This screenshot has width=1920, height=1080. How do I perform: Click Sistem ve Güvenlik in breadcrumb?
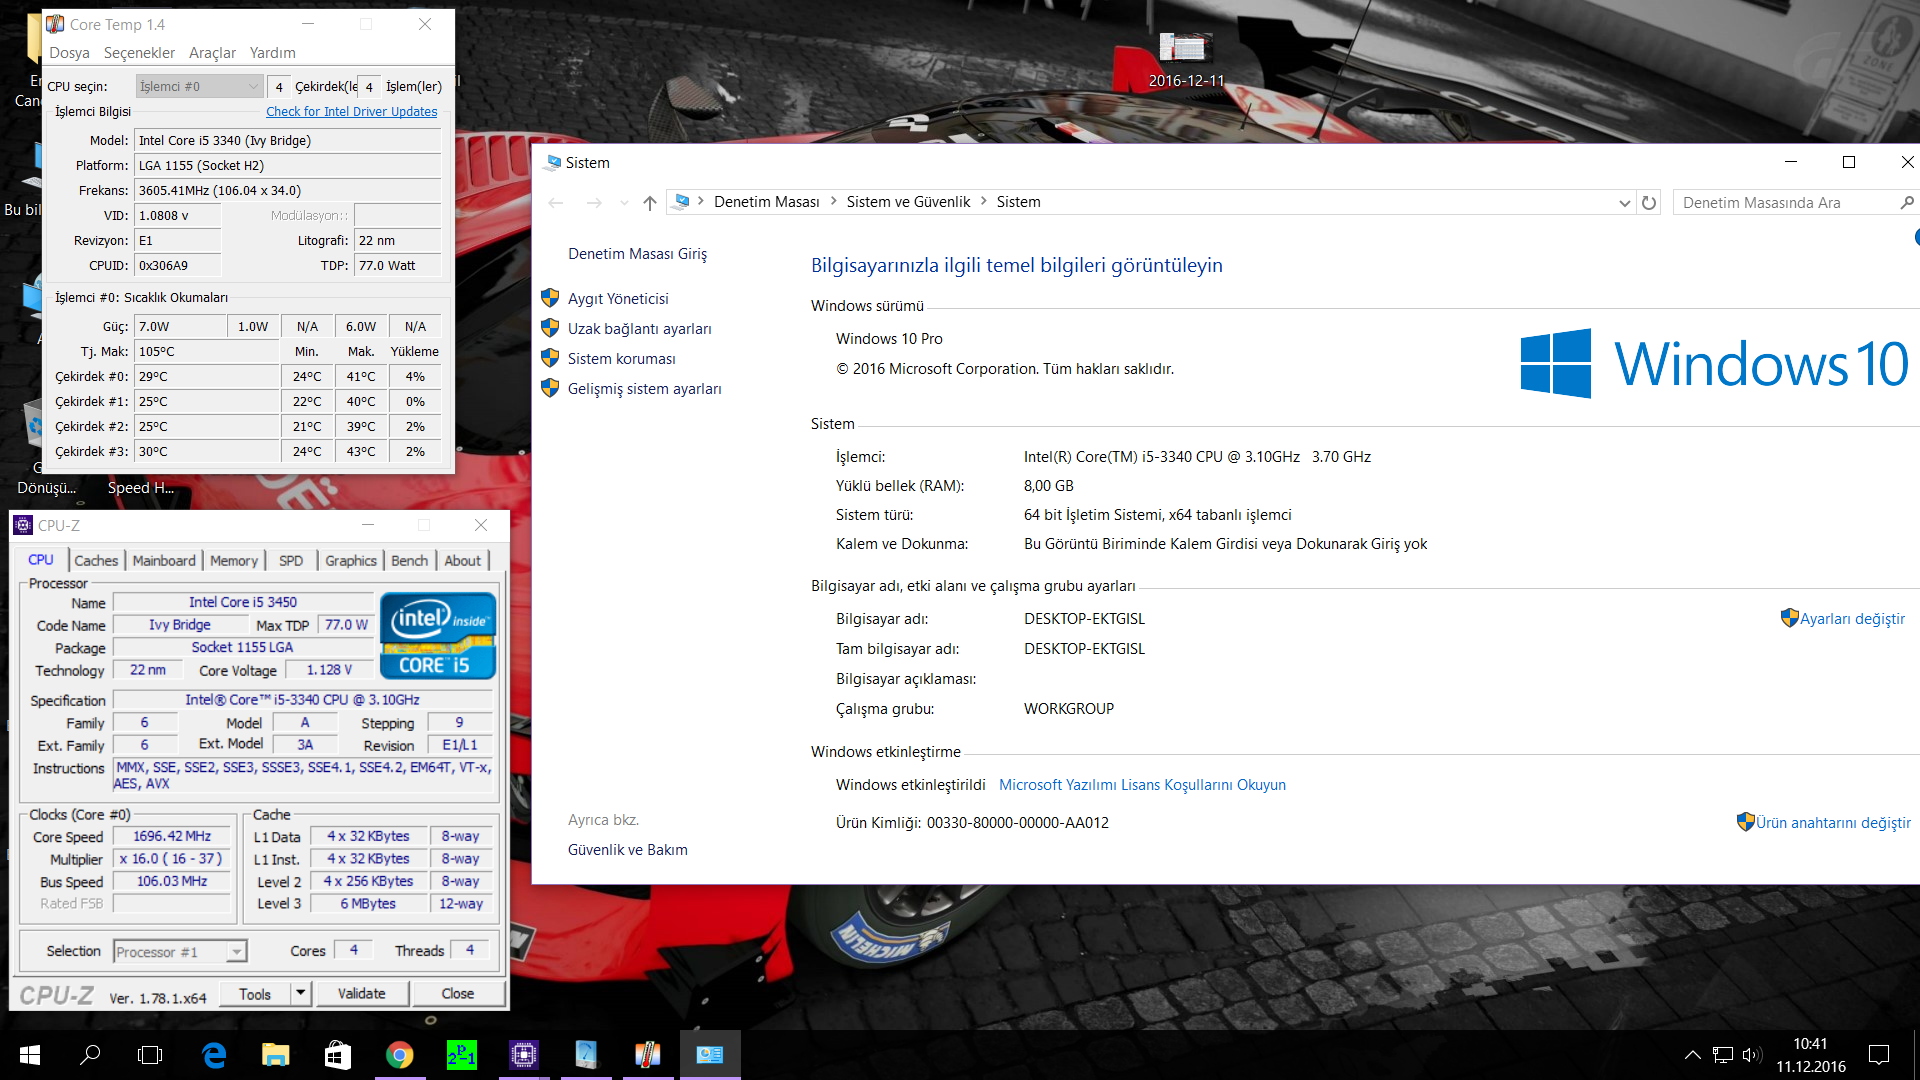pyautogui.click(x=908, y=202)
